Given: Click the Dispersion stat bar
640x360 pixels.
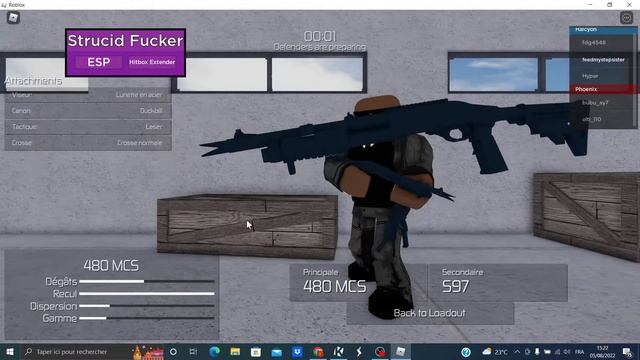Looking at the screenshot, I should [x=147, y=306].
